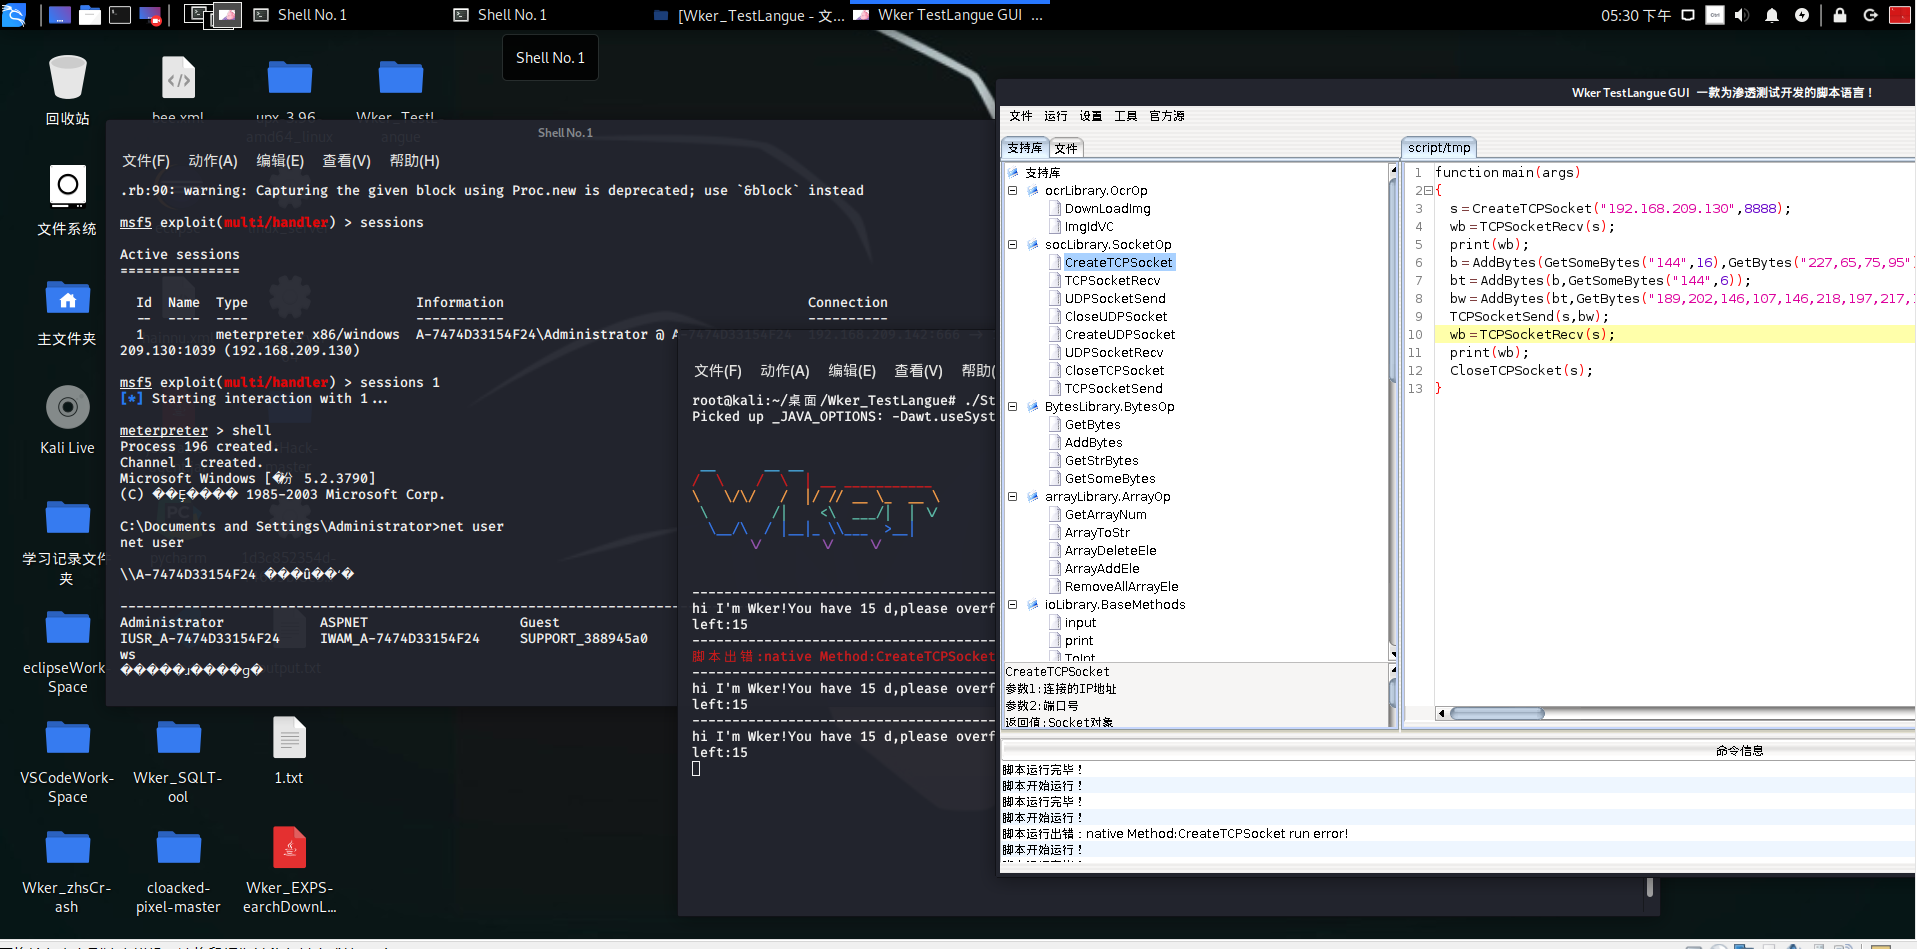
Task: Click the scroll-left arrow of the editor scrollbar
Action: coord(1442,714)
